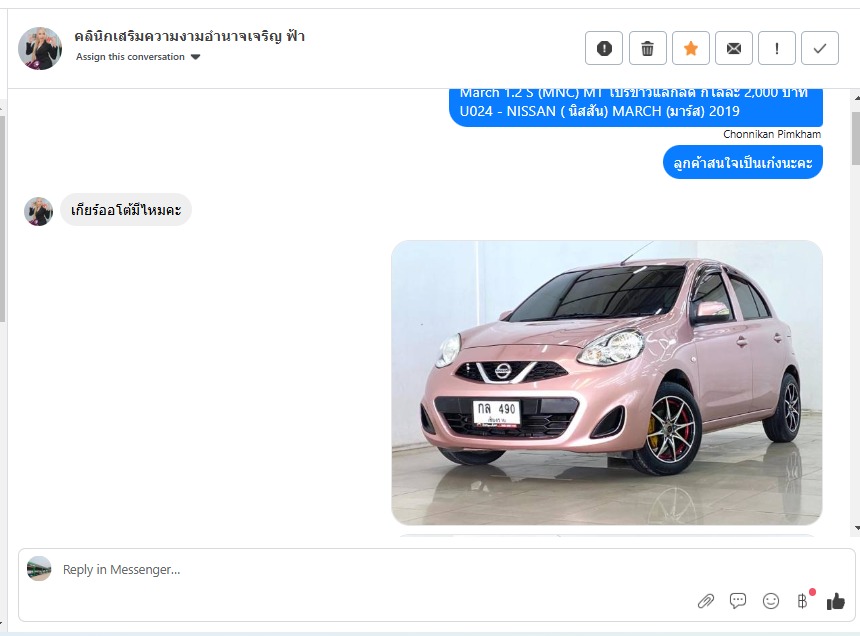Viewport: 860px width, 636px height.
Task: Click the chat scrollbar up arrow
Action: coord(856,98)
